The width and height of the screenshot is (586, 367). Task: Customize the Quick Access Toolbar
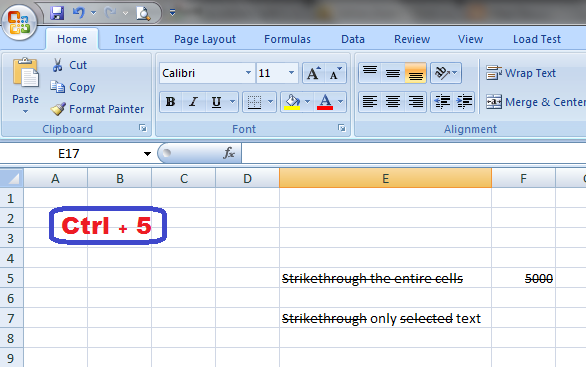pos(172,13)
